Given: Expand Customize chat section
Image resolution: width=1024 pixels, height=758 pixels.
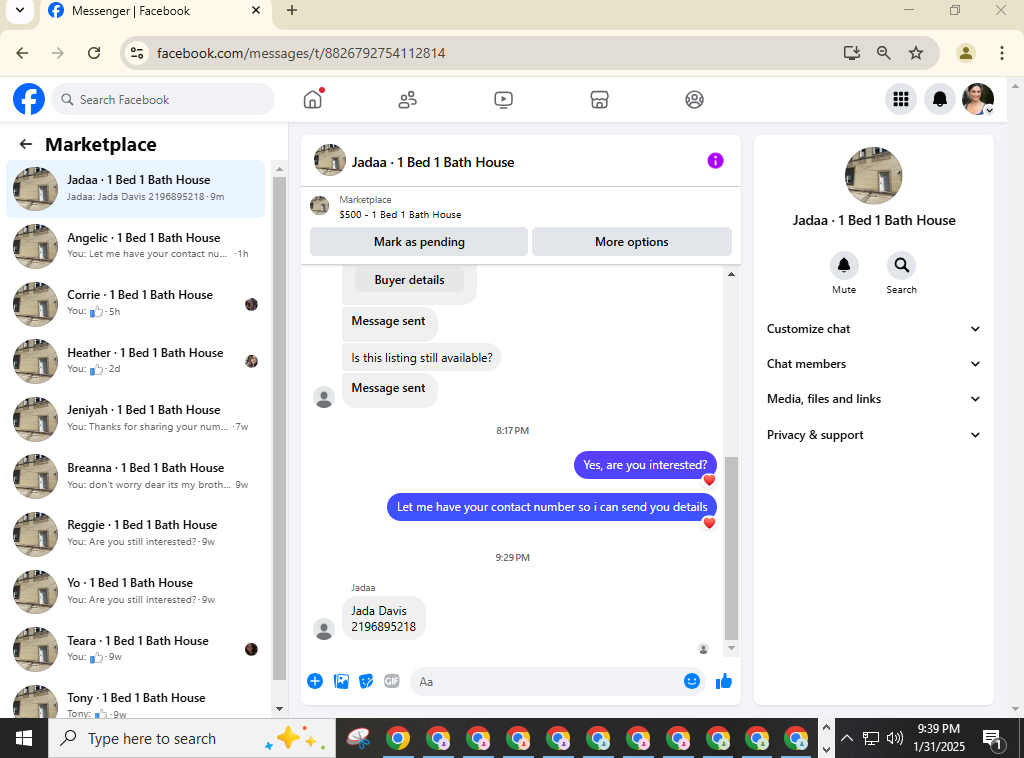Looking at the screenshot, I should (x=873, y=329).
